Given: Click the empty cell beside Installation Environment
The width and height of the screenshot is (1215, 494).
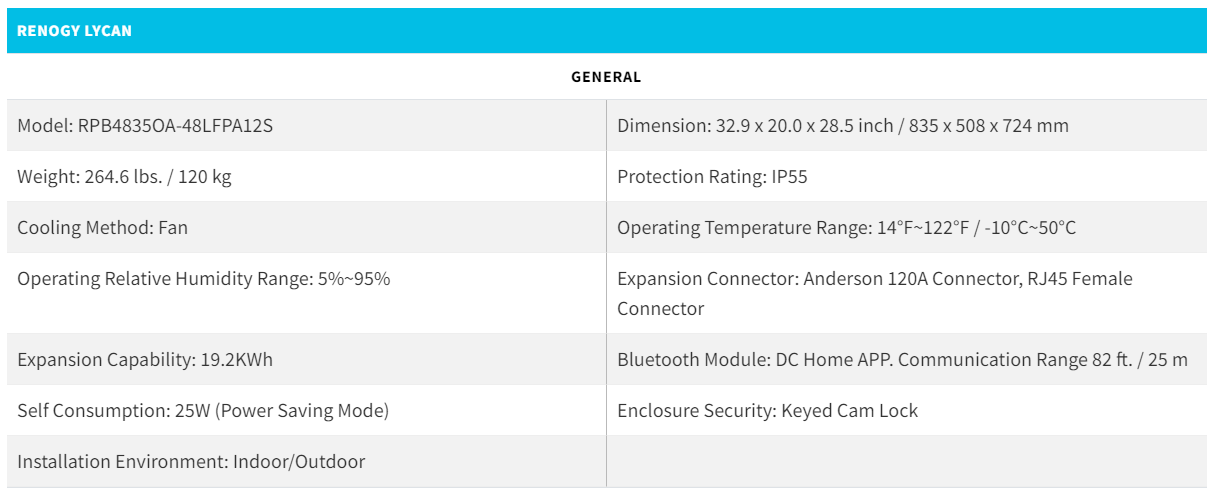Looking at the screenshot, I should [x=906, y=462].
